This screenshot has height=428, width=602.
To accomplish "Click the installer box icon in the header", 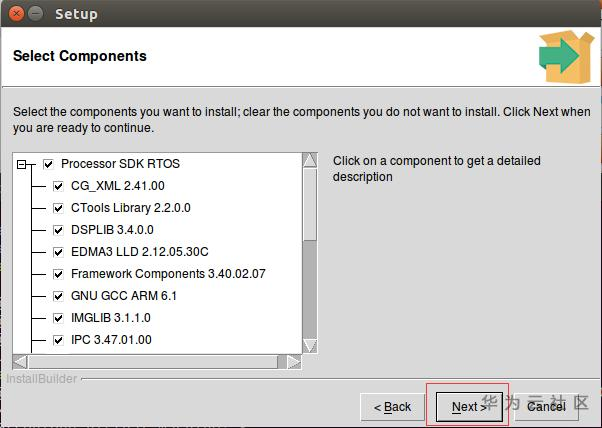I will pos(567,56).
